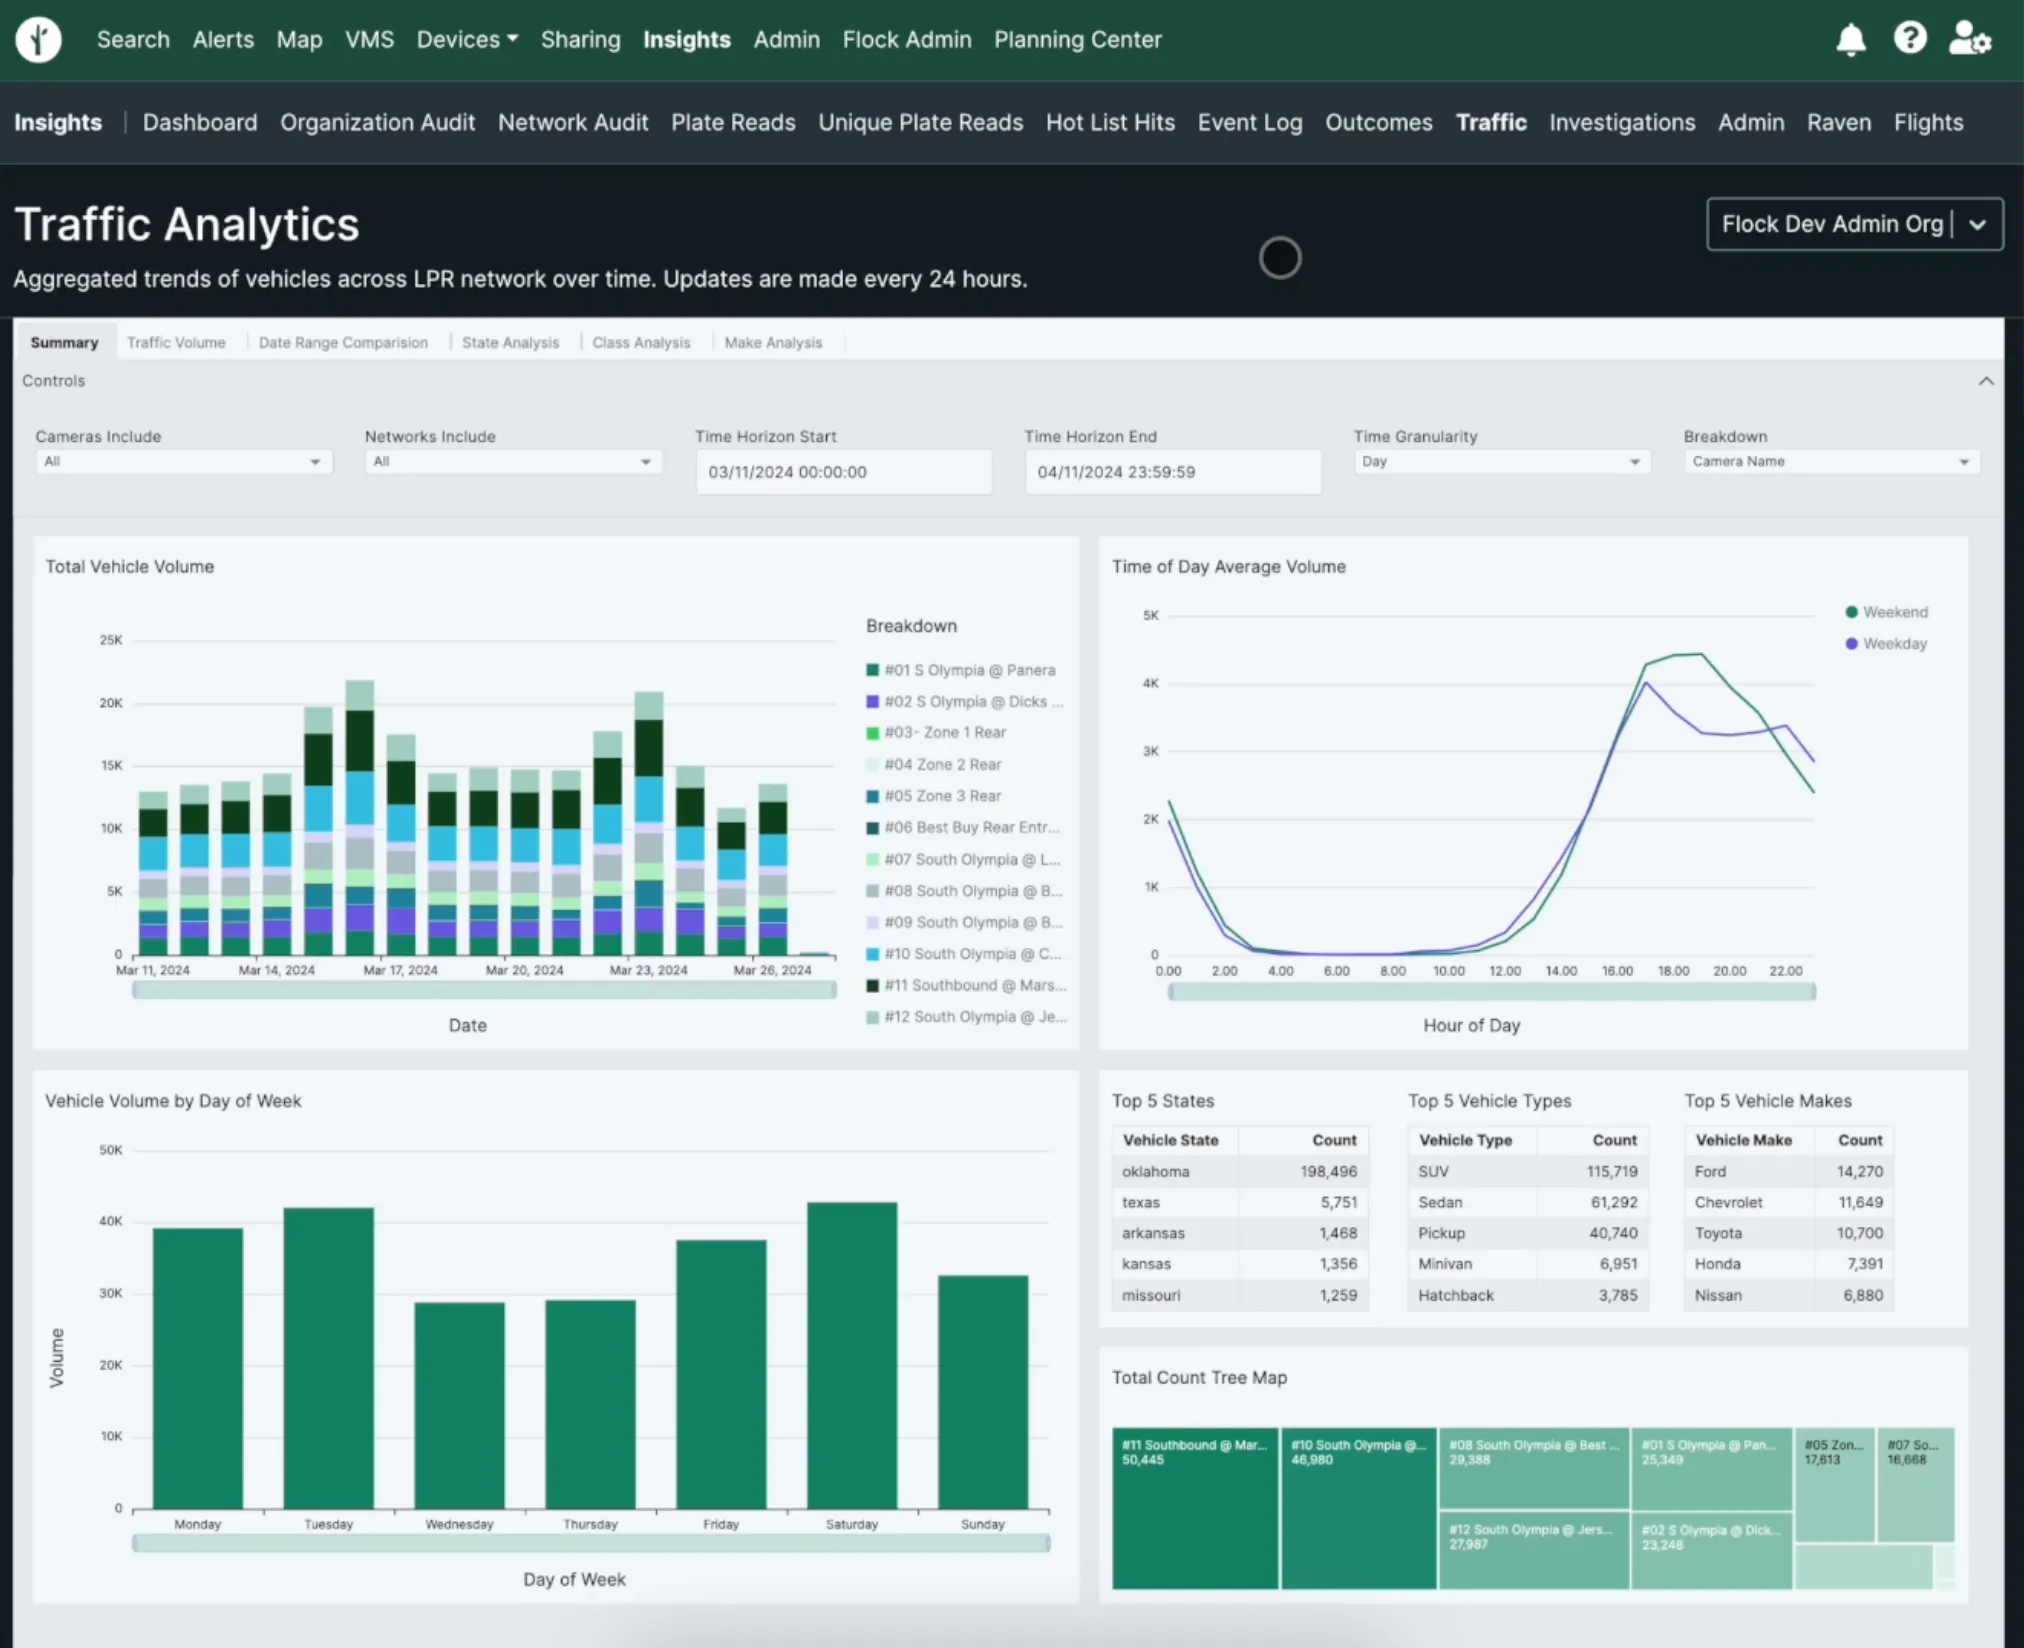Click the Time Horizon Start field
This screenshot has height=1648, width=2024.
843,472
